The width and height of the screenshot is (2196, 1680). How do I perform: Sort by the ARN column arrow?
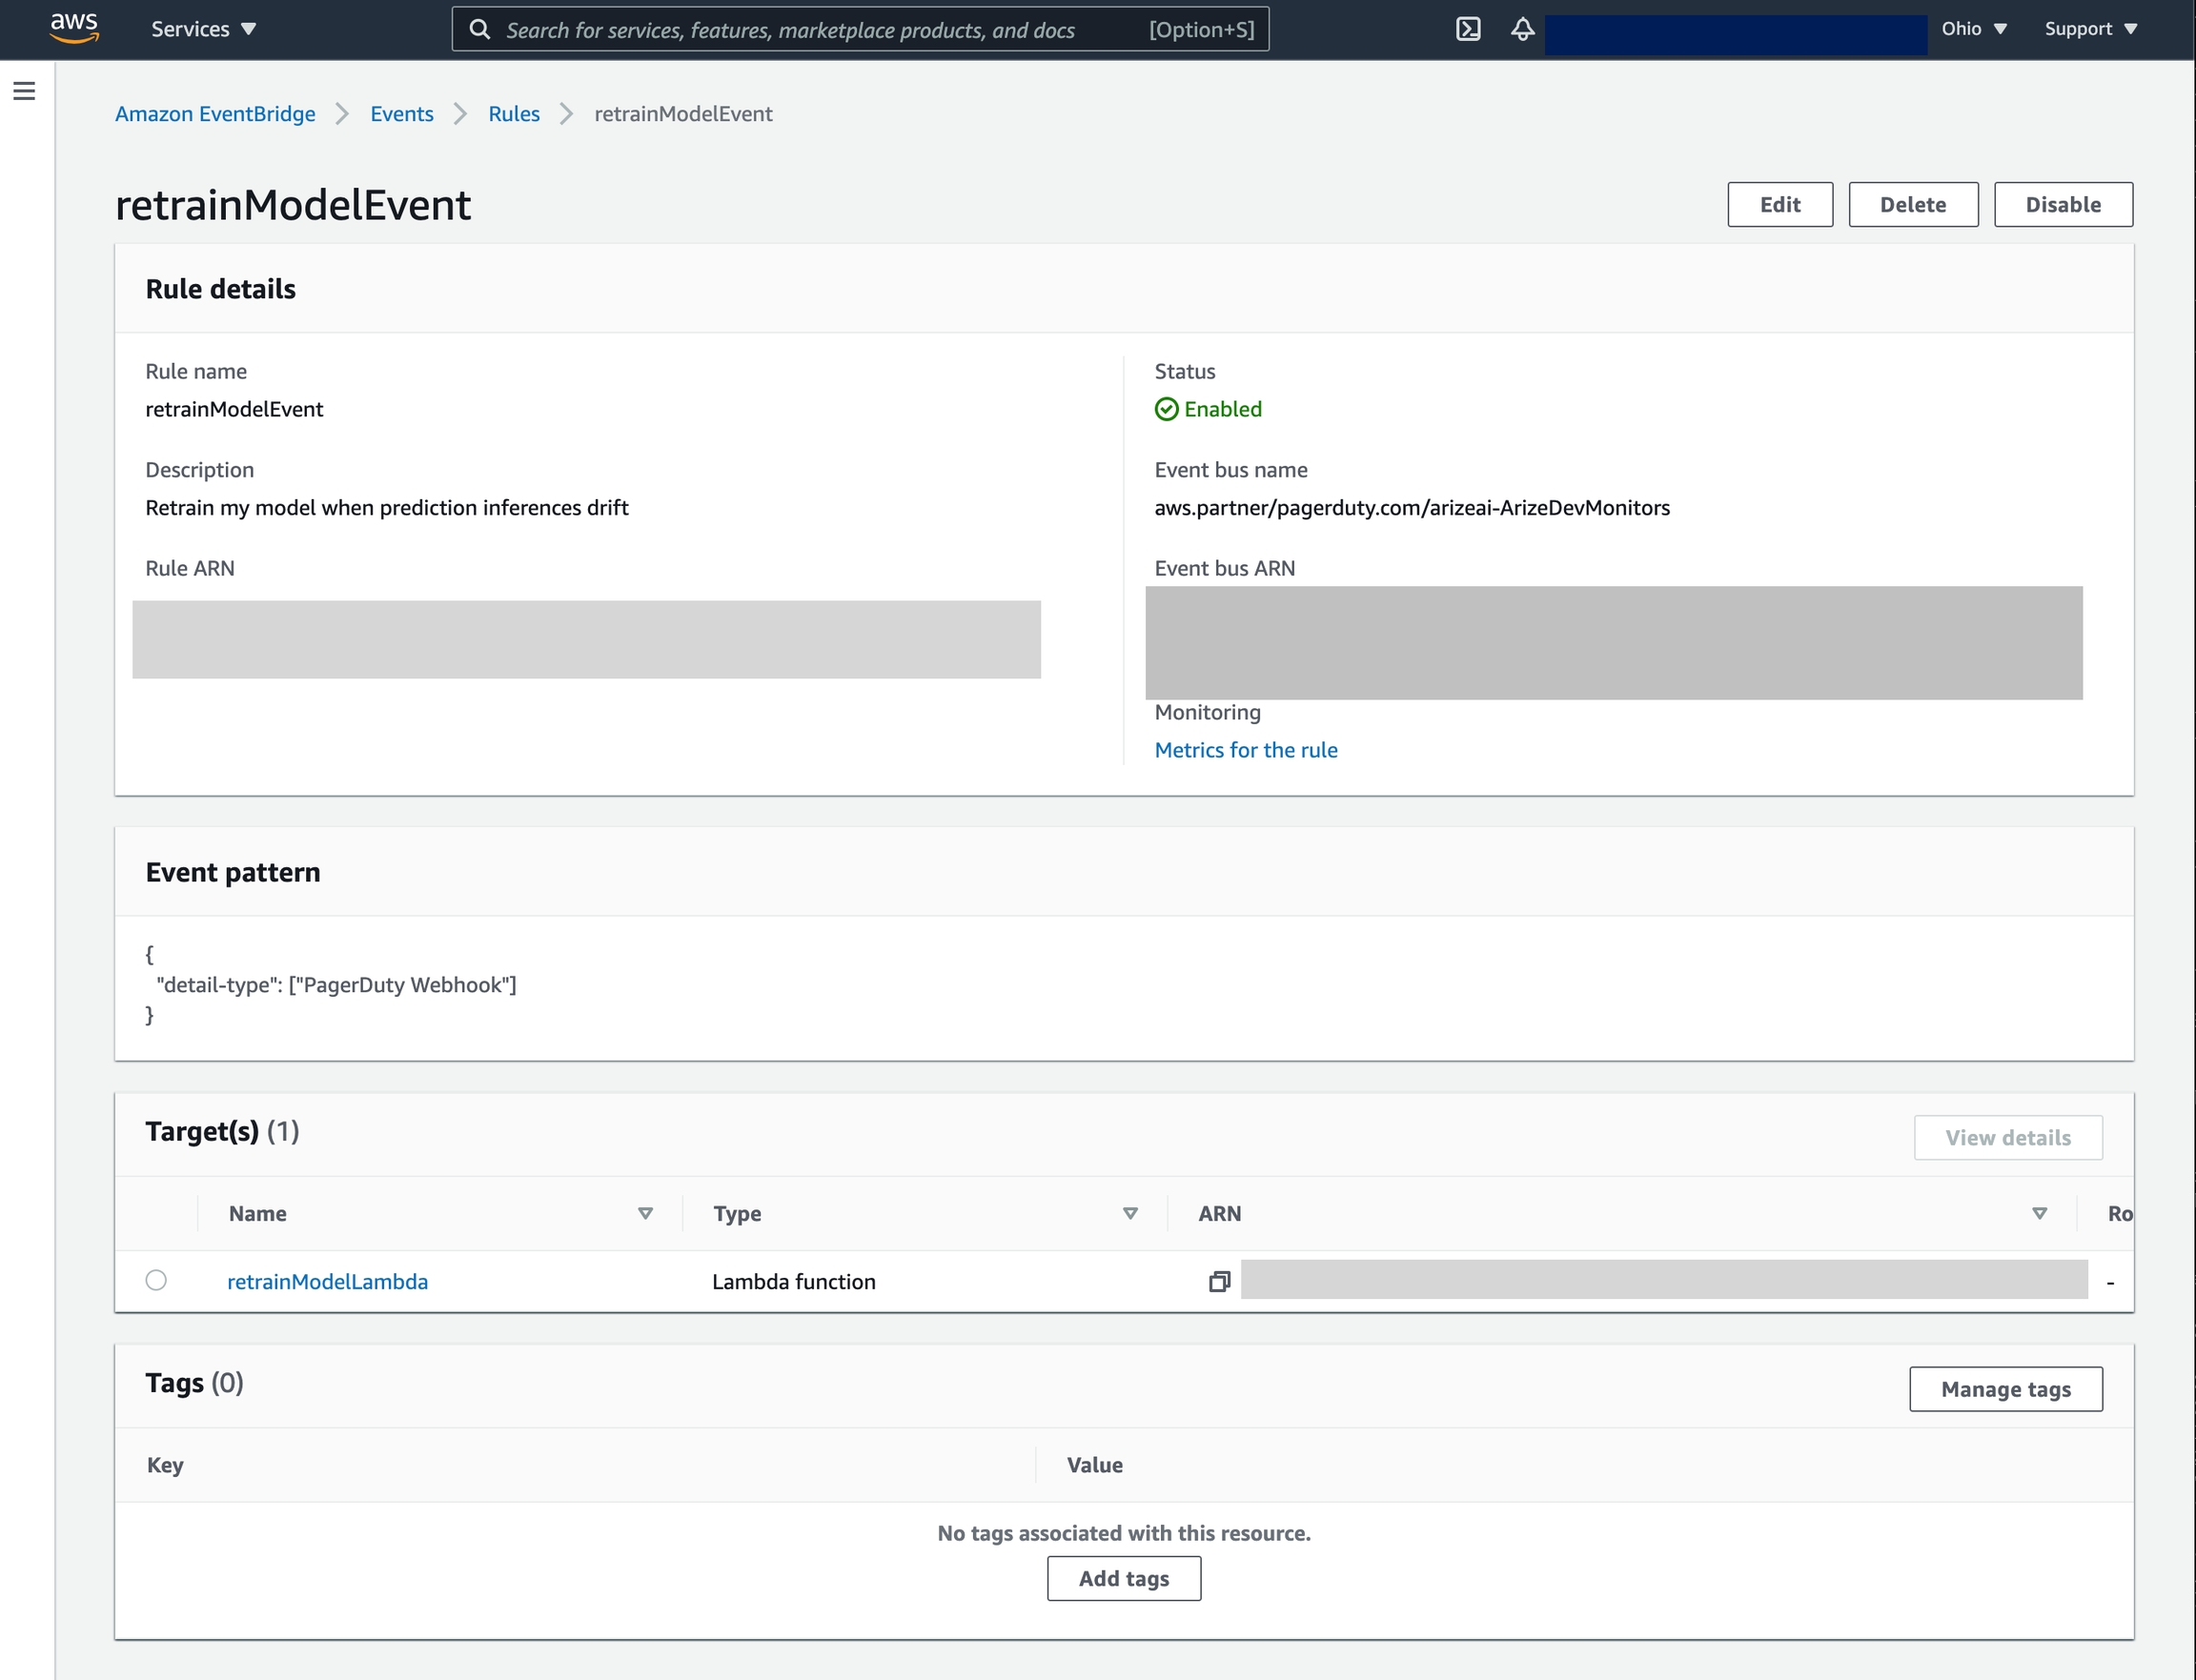pos(2039,1213)
